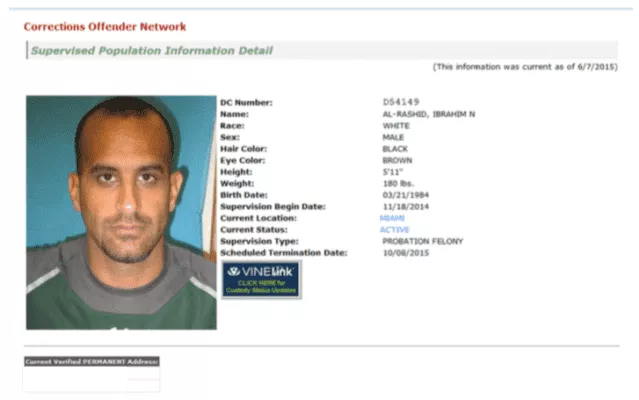Open the ACTIVE current status link
Viewport: 639px width, 400px height.
click(394, 230)
